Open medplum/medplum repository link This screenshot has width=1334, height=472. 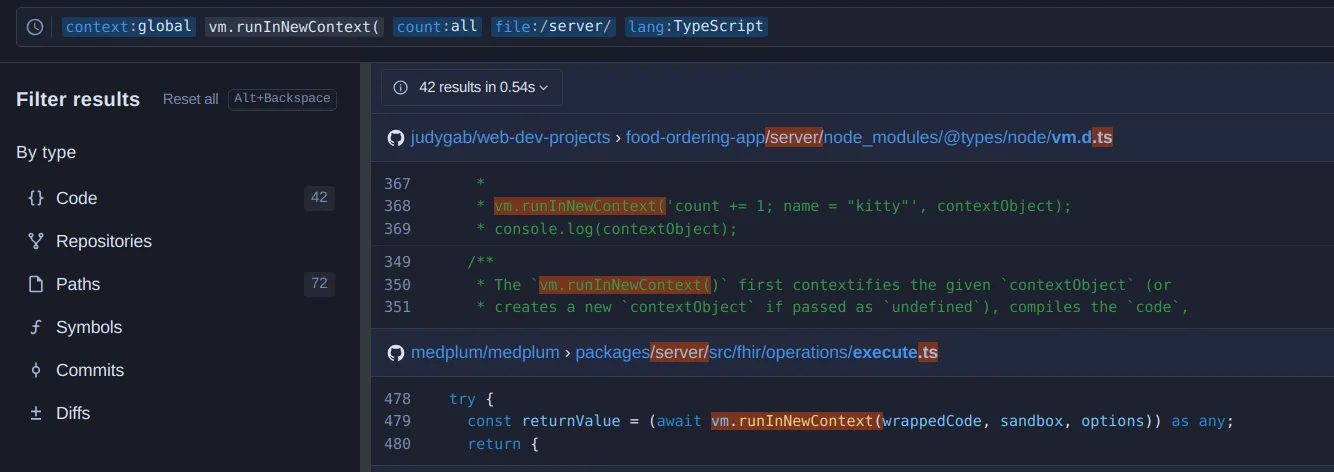485,353
